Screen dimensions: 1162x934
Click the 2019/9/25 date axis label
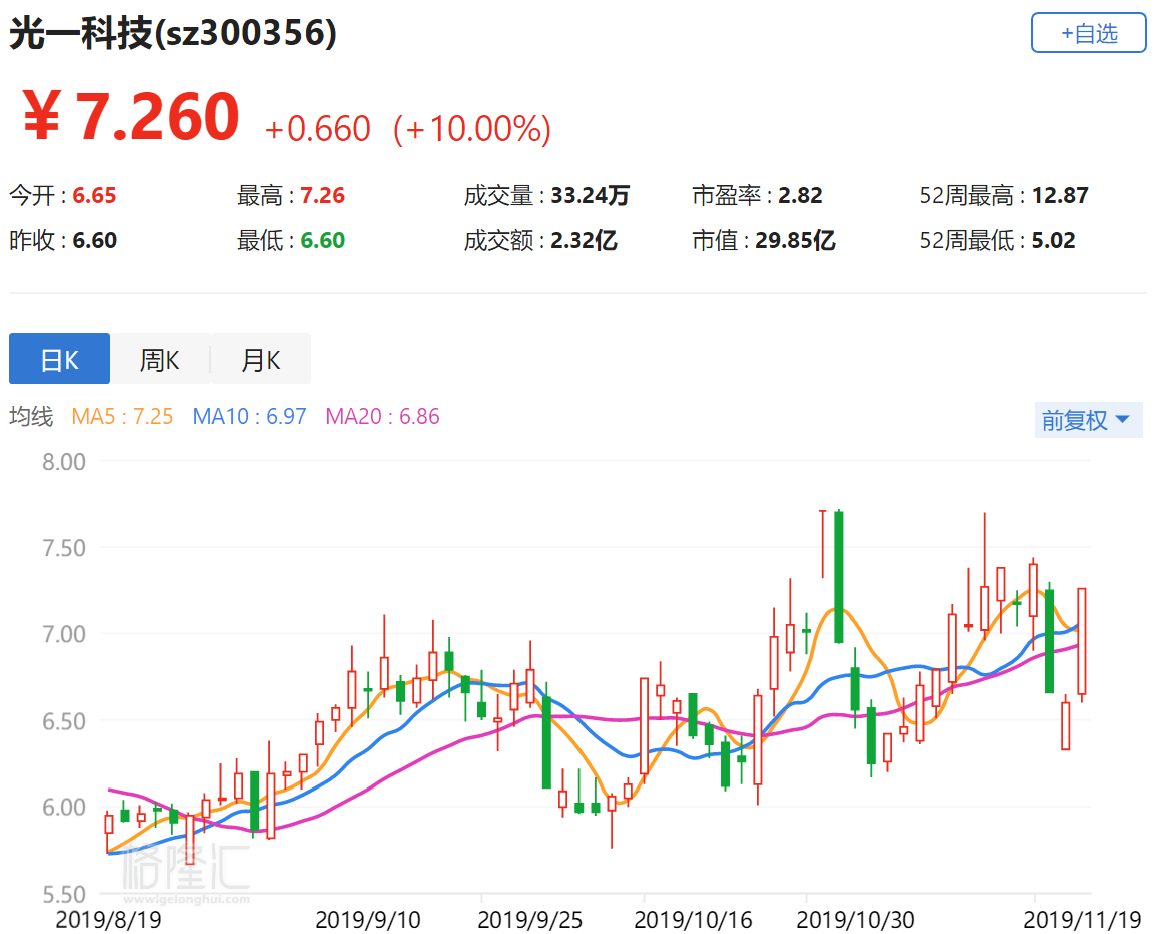click(531, 920)
